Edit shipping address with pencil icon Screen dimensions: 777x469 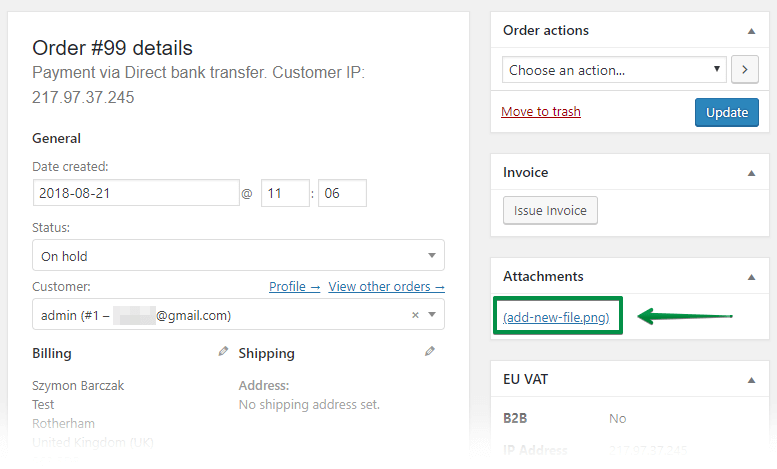pos(430,352)
